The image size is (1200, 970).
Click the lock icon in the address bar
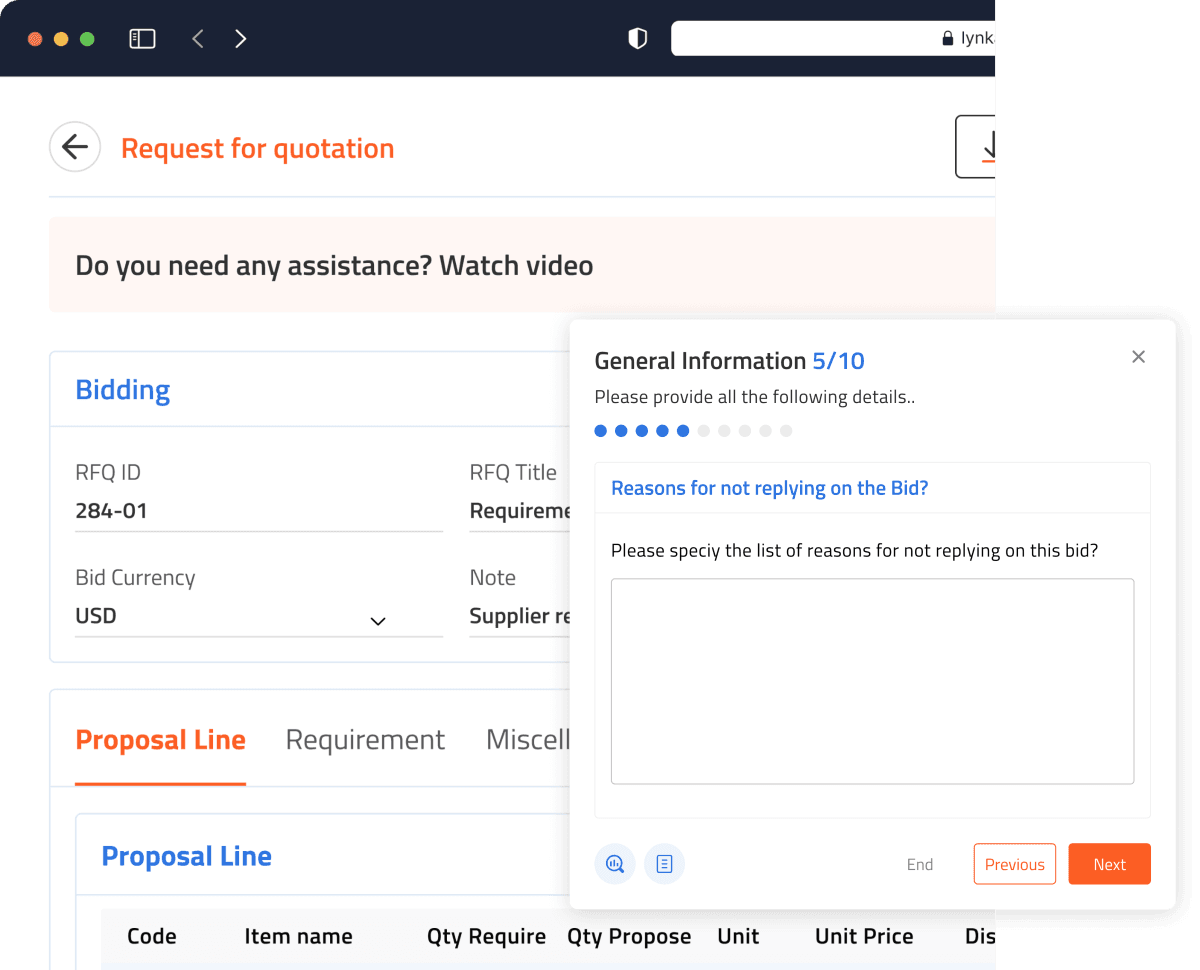(x=947, y=39)
